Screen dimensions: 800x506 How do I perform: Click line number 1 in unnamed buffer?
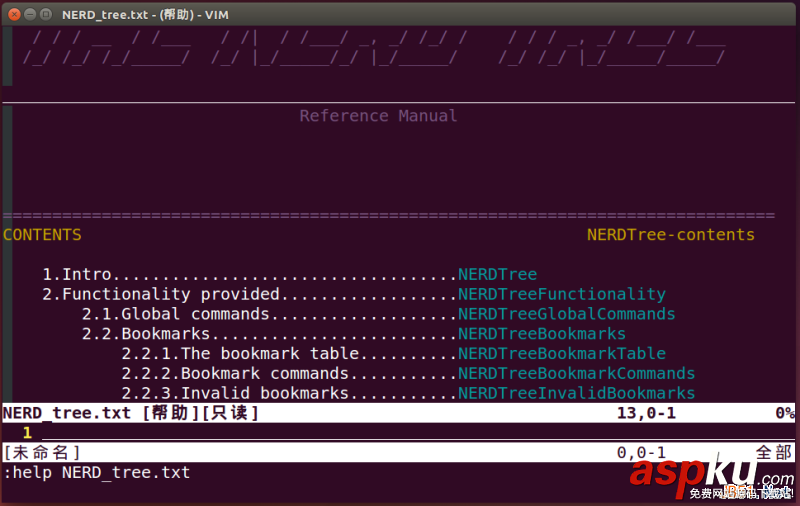point(27,433)
